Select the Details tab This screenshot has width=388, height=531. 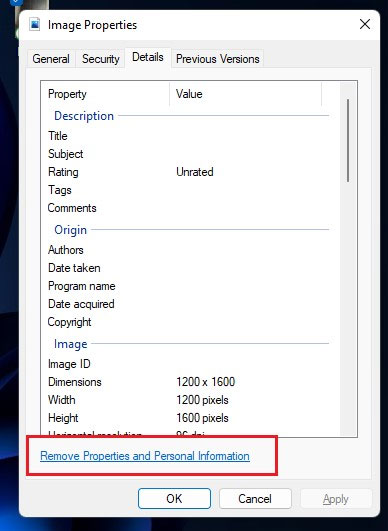(x=148, y=57)
